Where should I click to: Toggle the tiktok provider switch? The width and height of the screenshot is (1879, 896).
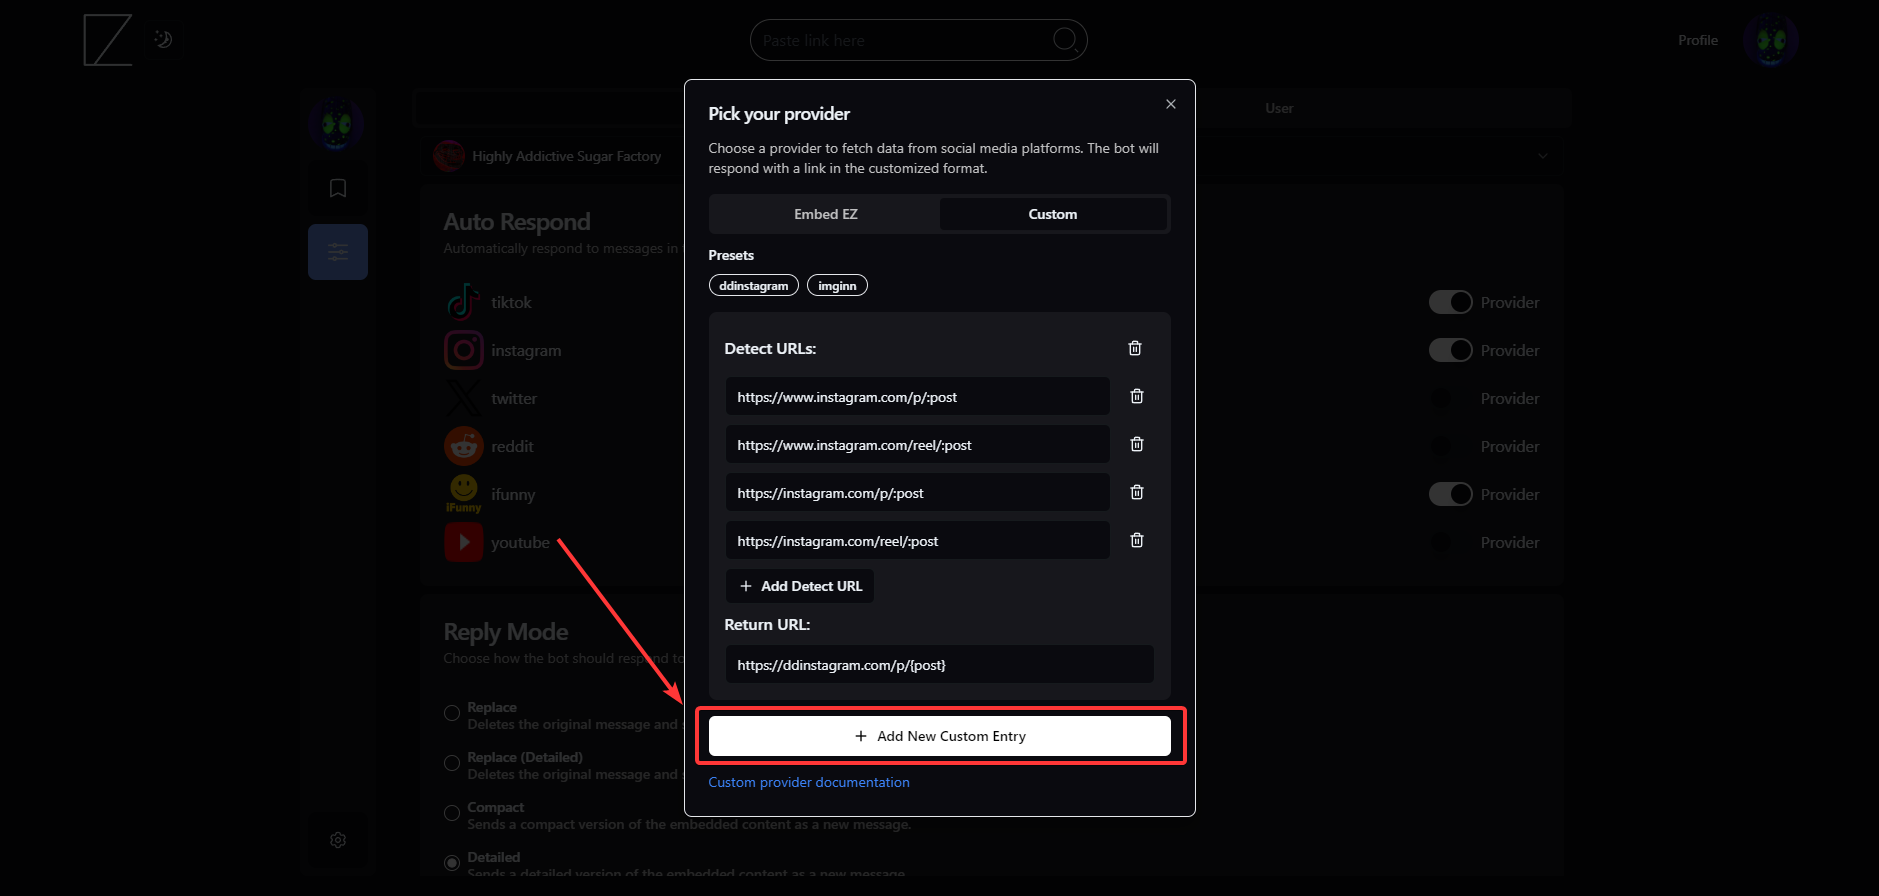click(x=1450, y=302)
